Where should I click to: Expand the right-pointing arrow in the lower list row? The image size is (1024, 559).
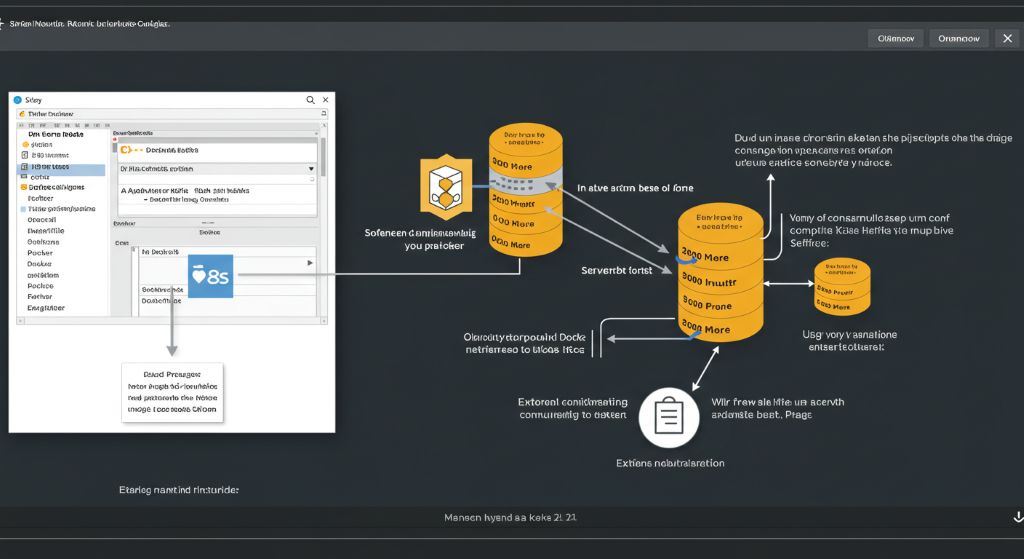(308, 263)
